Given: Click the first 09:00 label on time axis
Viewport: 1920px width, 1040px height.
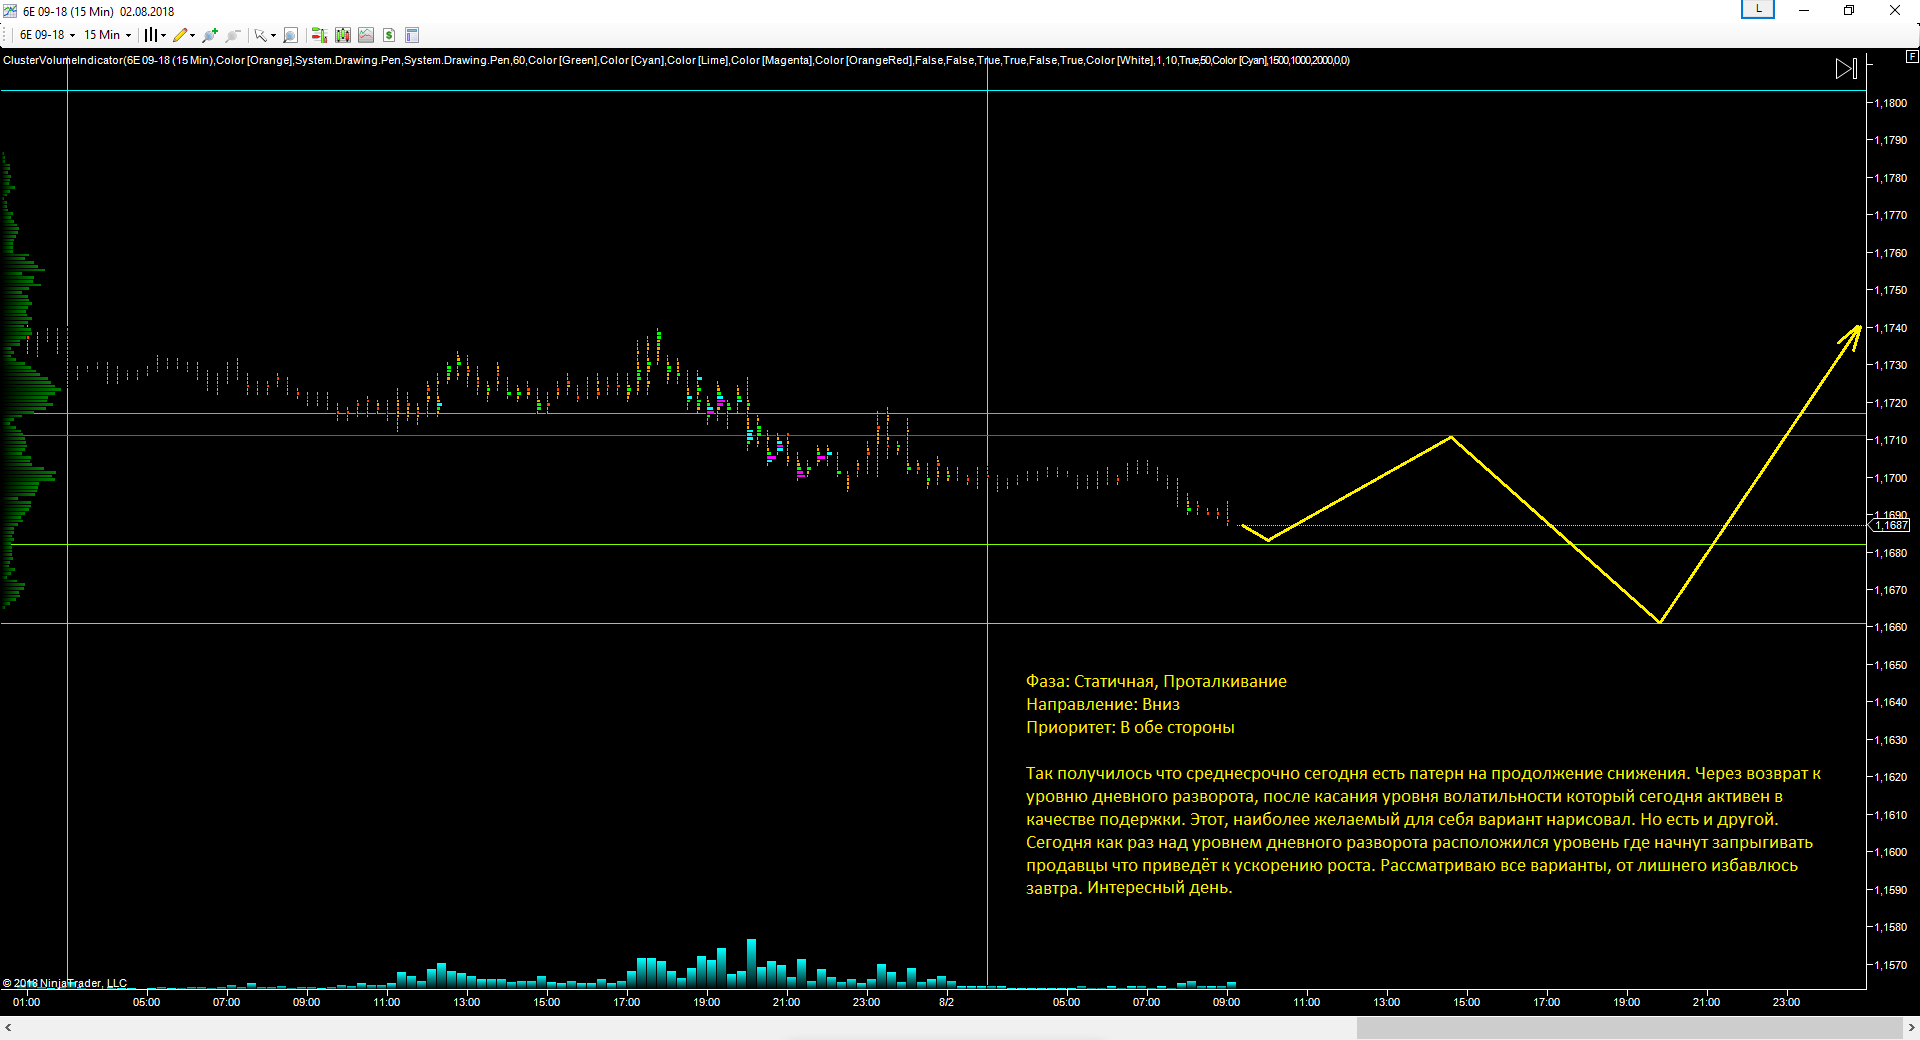Looking at the screenshot, I should click(306, 1002).
